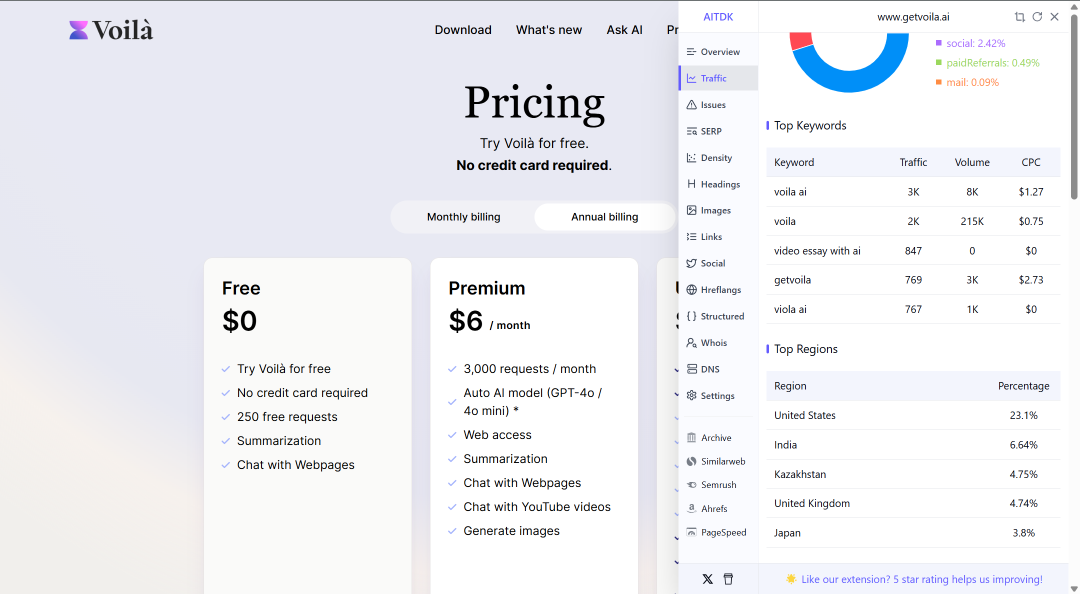Open the Issues section
Image resolution: width=1080 pixels, height=594 pixels.
pos(718,105)
